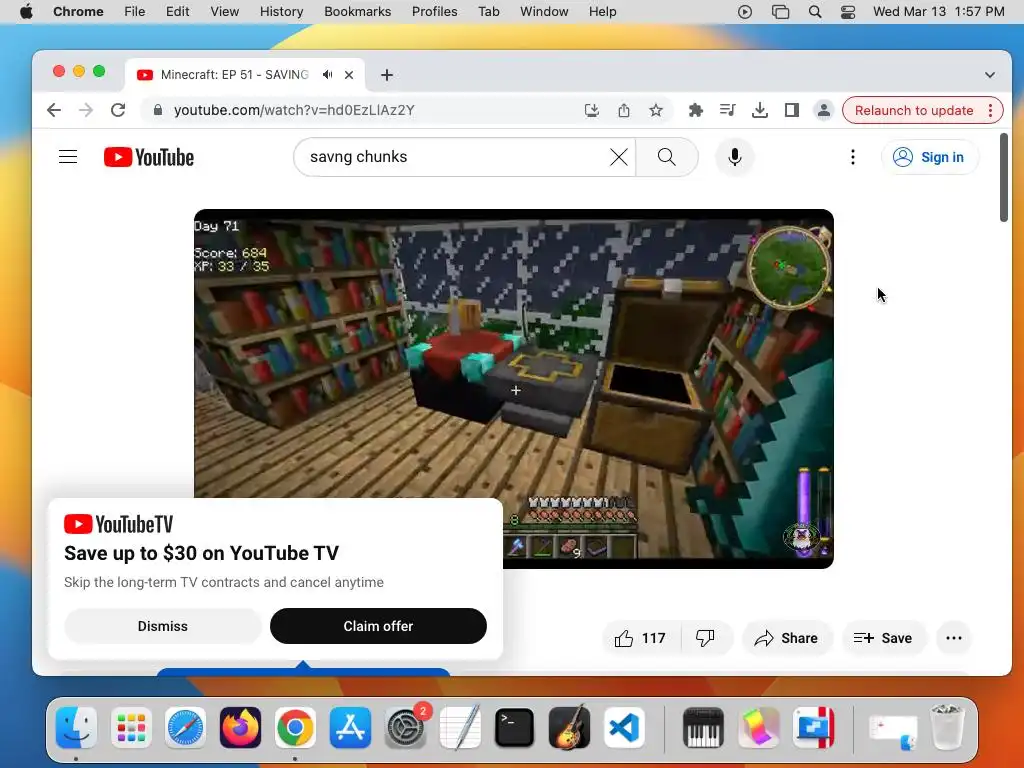This screenshot has height=768, width=1024.
Task: Open the Apple menu
Action: click(x=26, y=12)
